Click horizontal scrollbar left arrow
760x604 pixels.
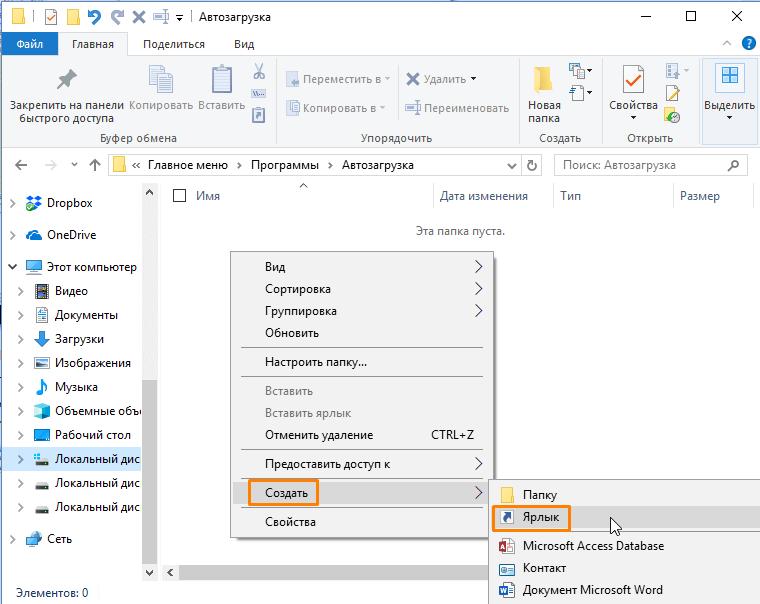pos(170,572)
